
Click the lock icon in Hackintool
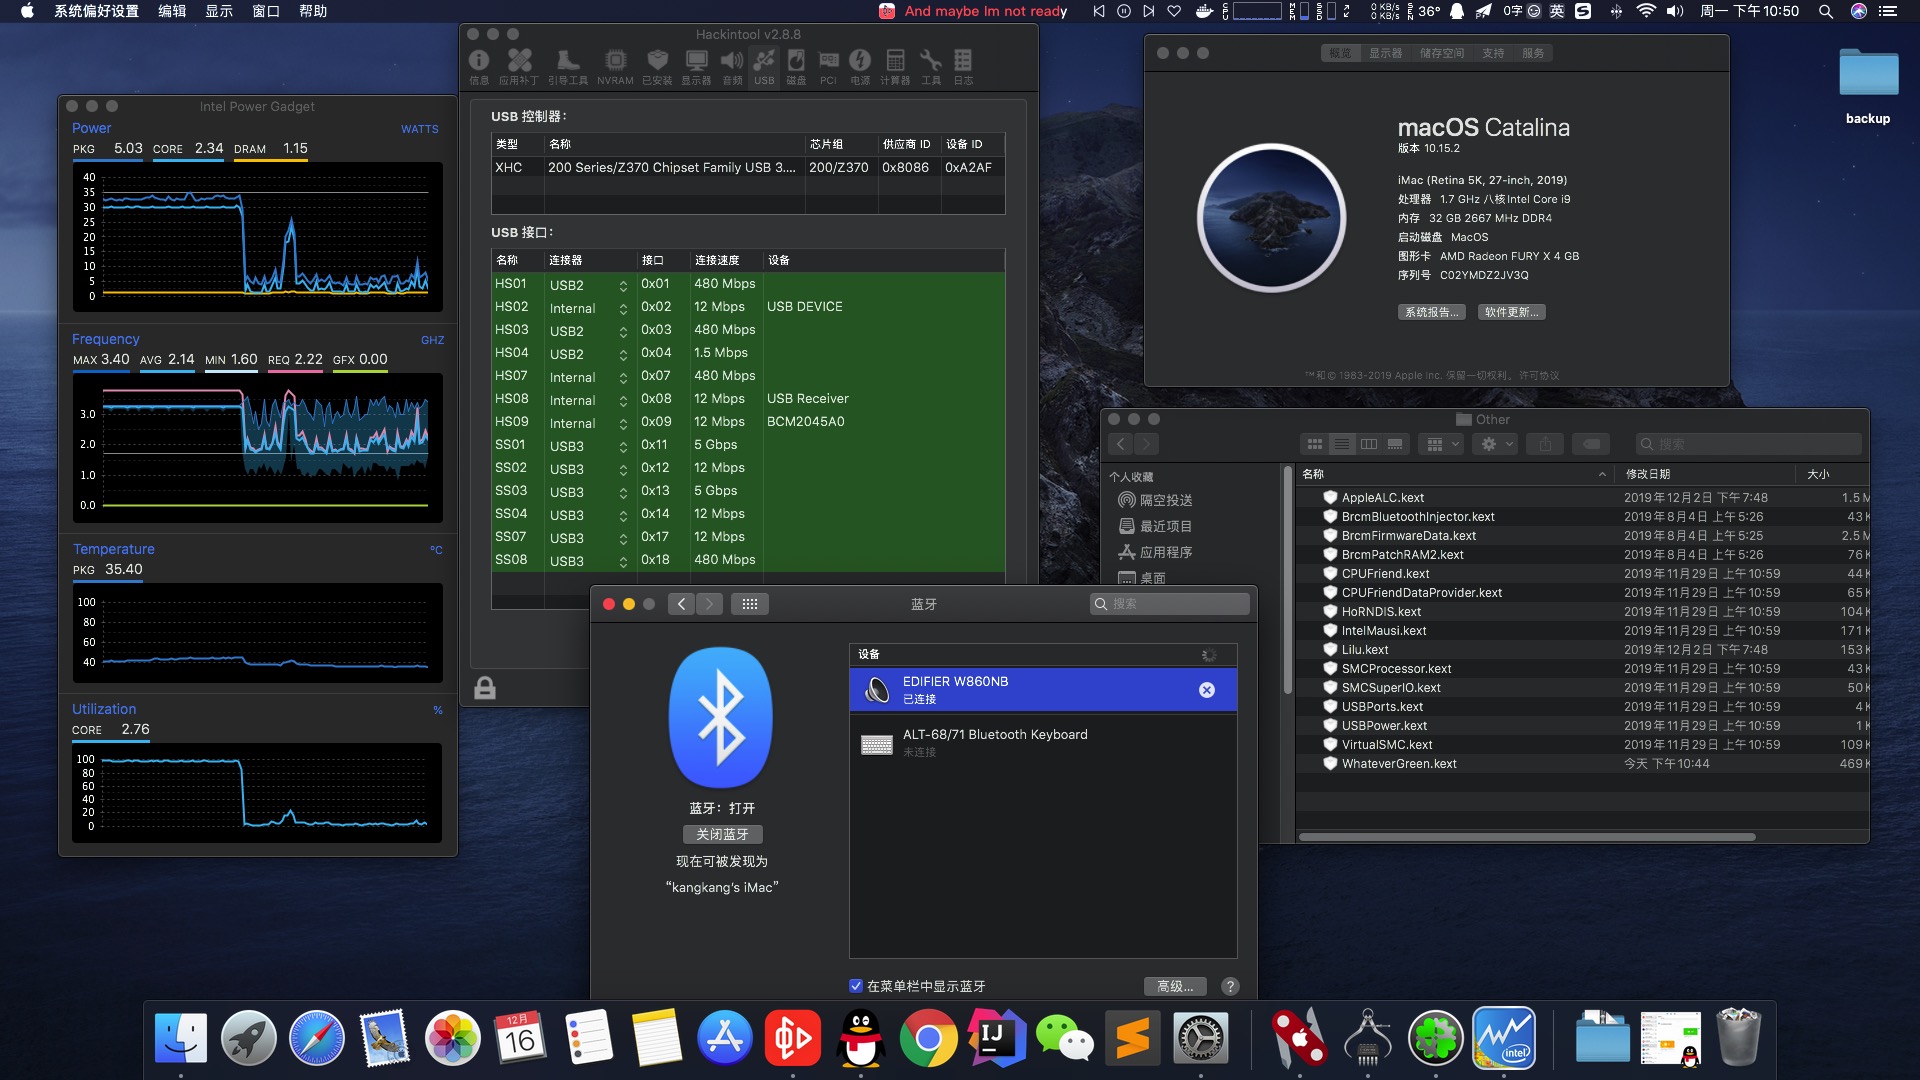pos(485,688)
